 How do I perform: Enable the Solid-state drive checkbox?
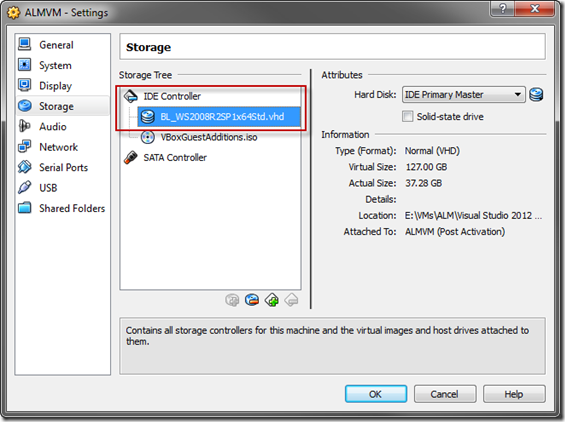coord(408,116)
